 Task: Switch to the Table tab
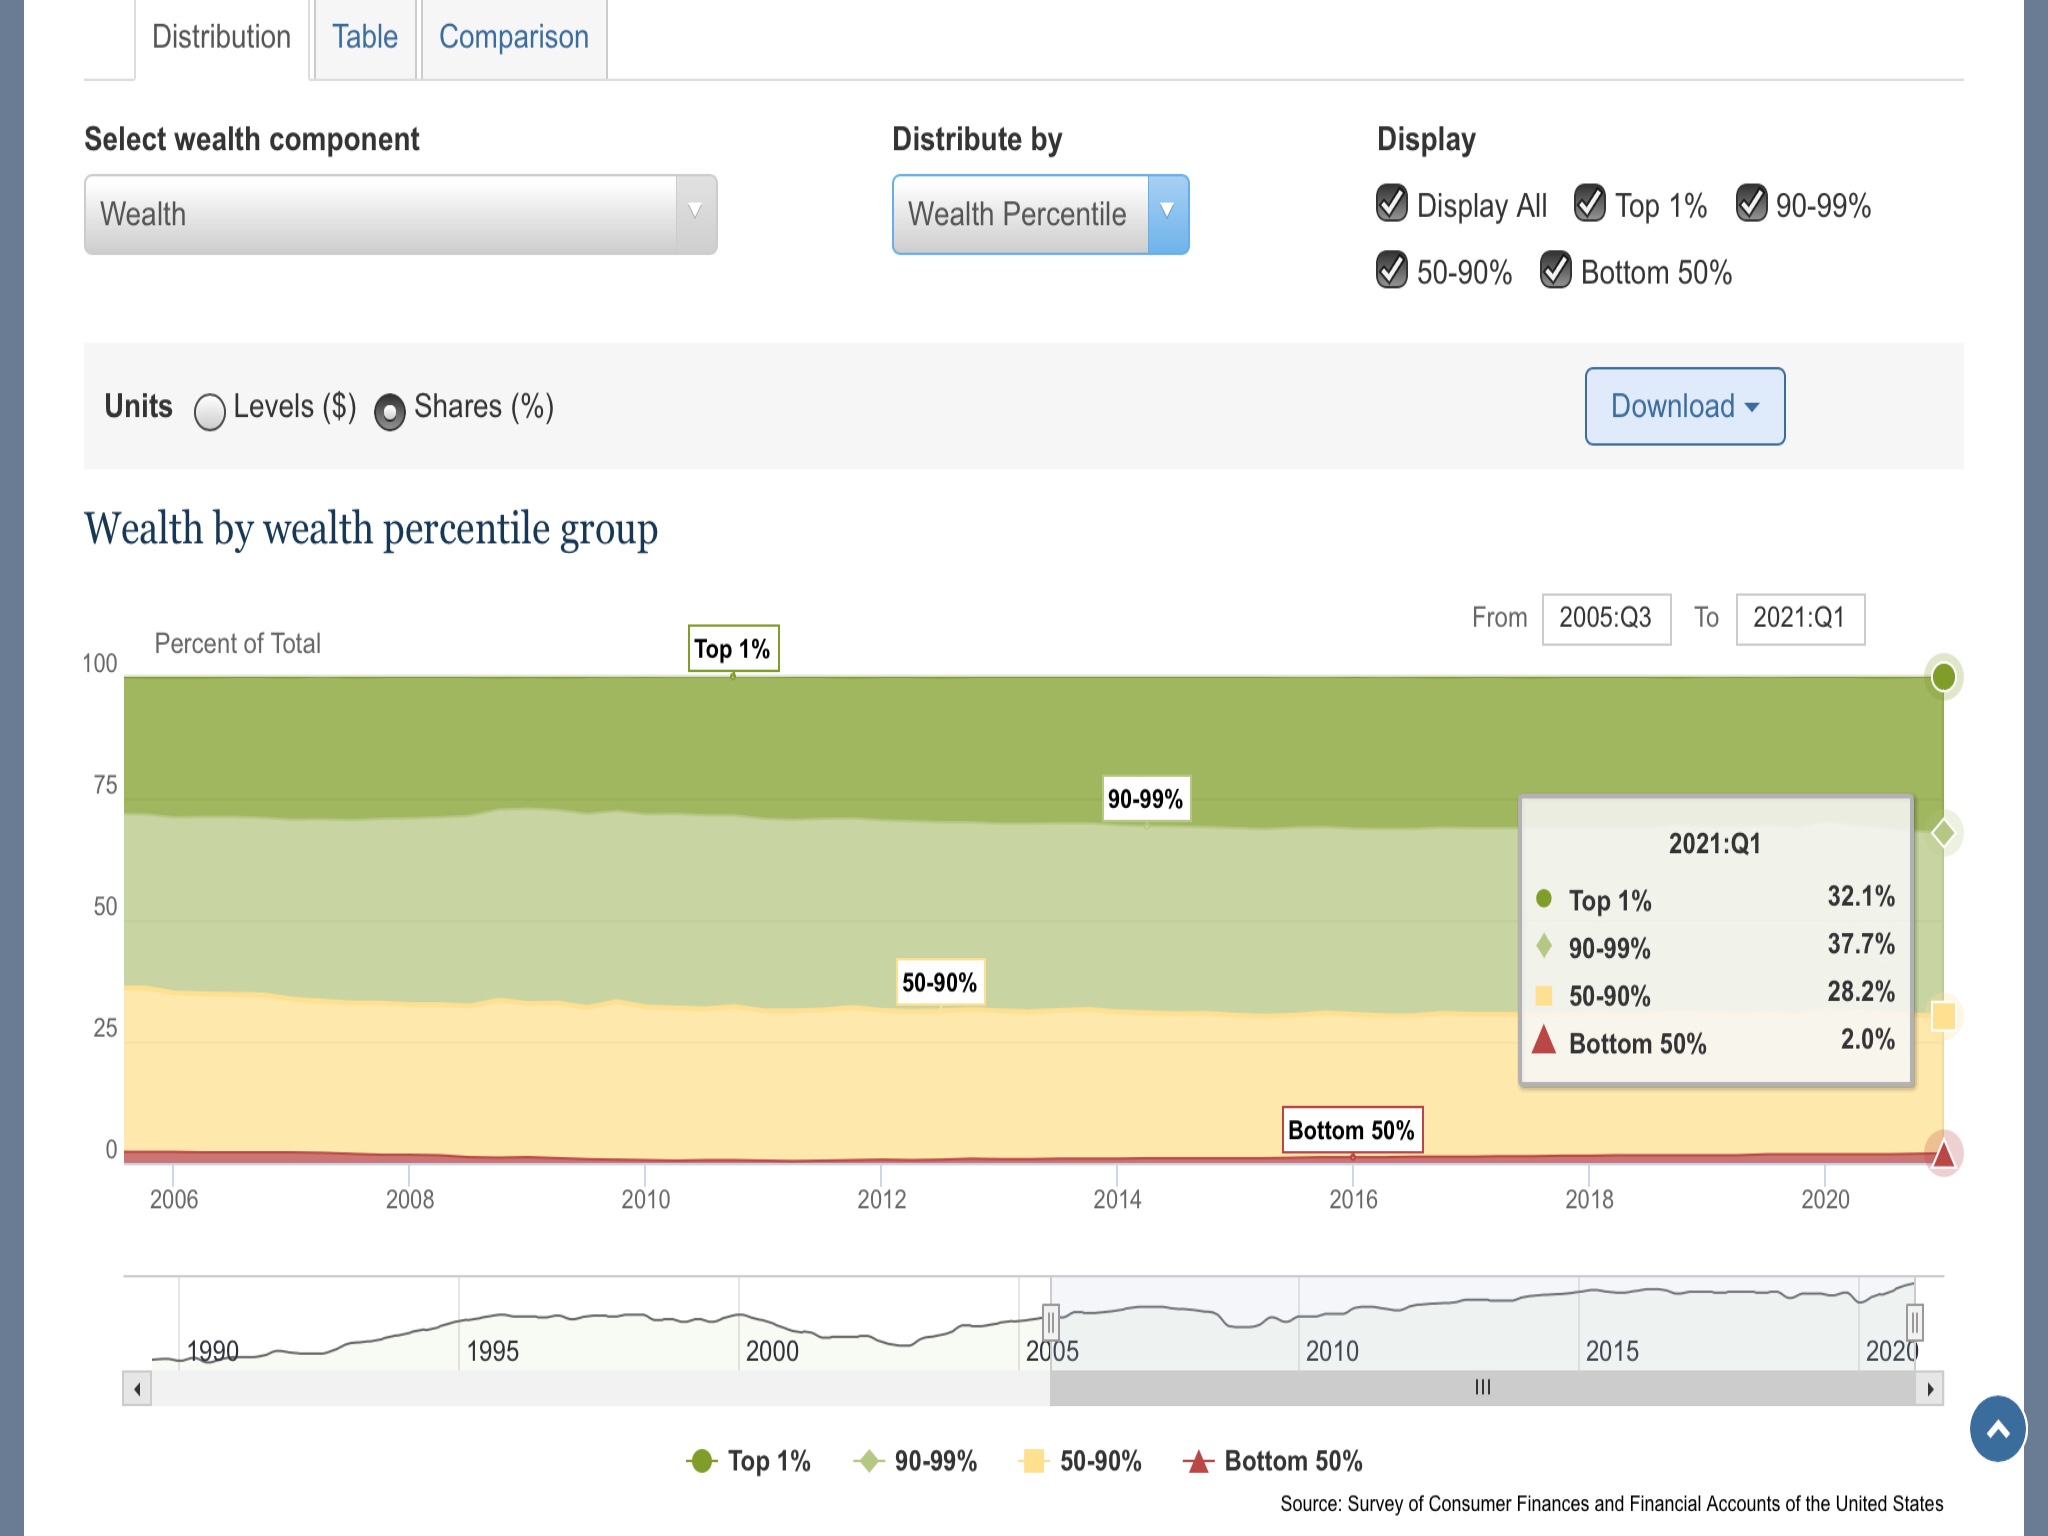pyautogui.click(x=365, y=38)
